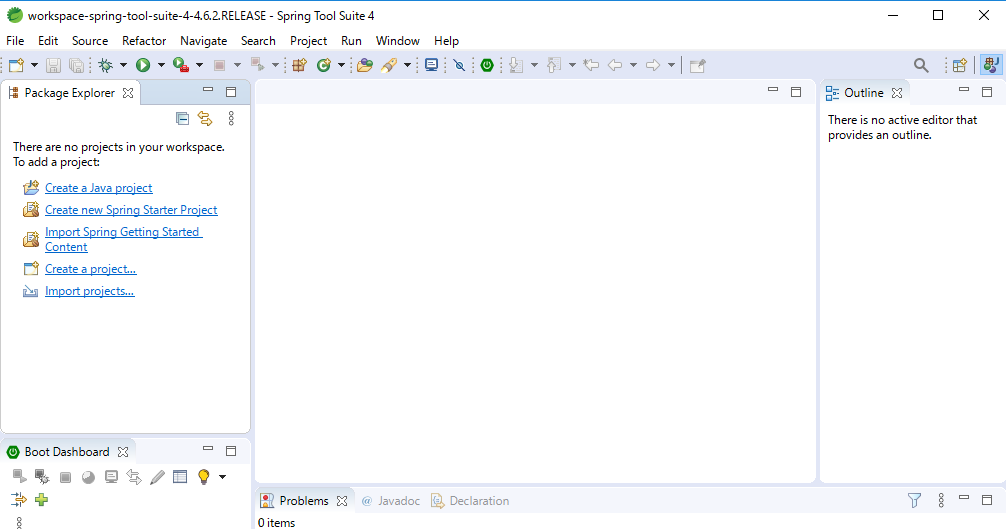Expand the Run dropdown arrow
1006x529 pixels.
[161, 65]
